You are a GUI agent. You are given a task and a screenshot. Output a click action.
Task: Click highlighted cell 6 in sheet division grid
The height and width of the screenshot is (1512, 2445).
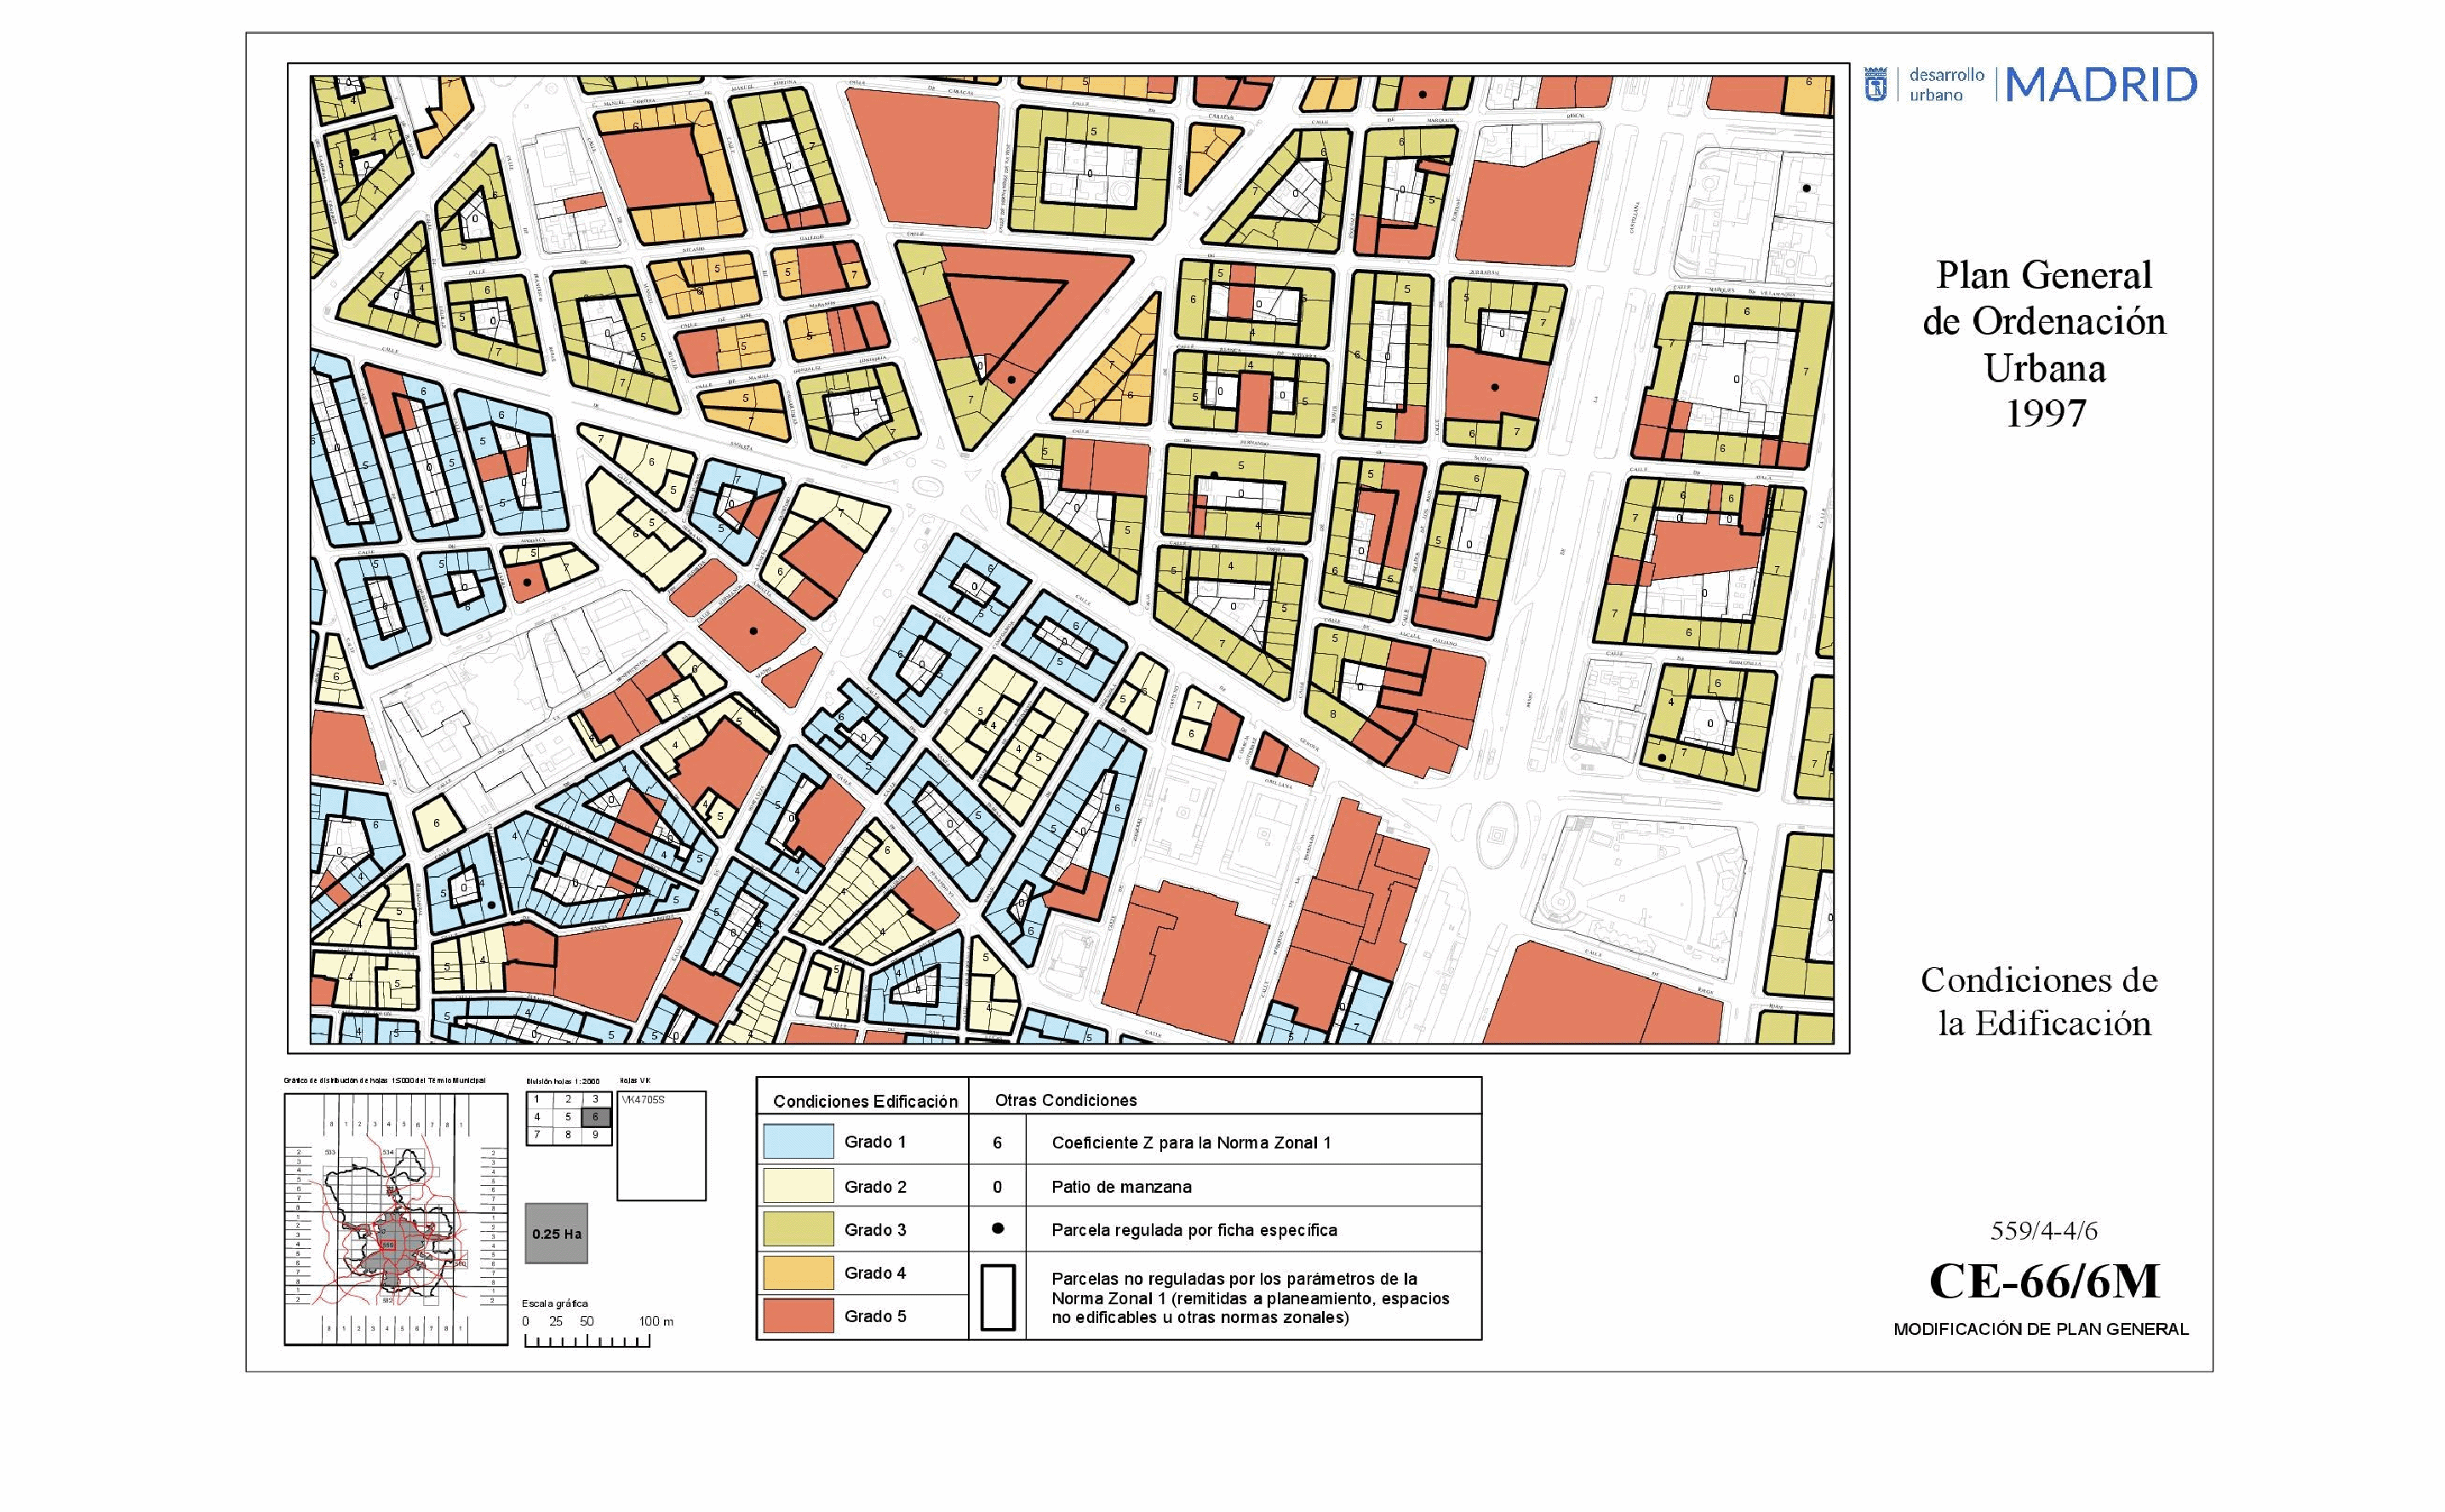point(595,1117)
